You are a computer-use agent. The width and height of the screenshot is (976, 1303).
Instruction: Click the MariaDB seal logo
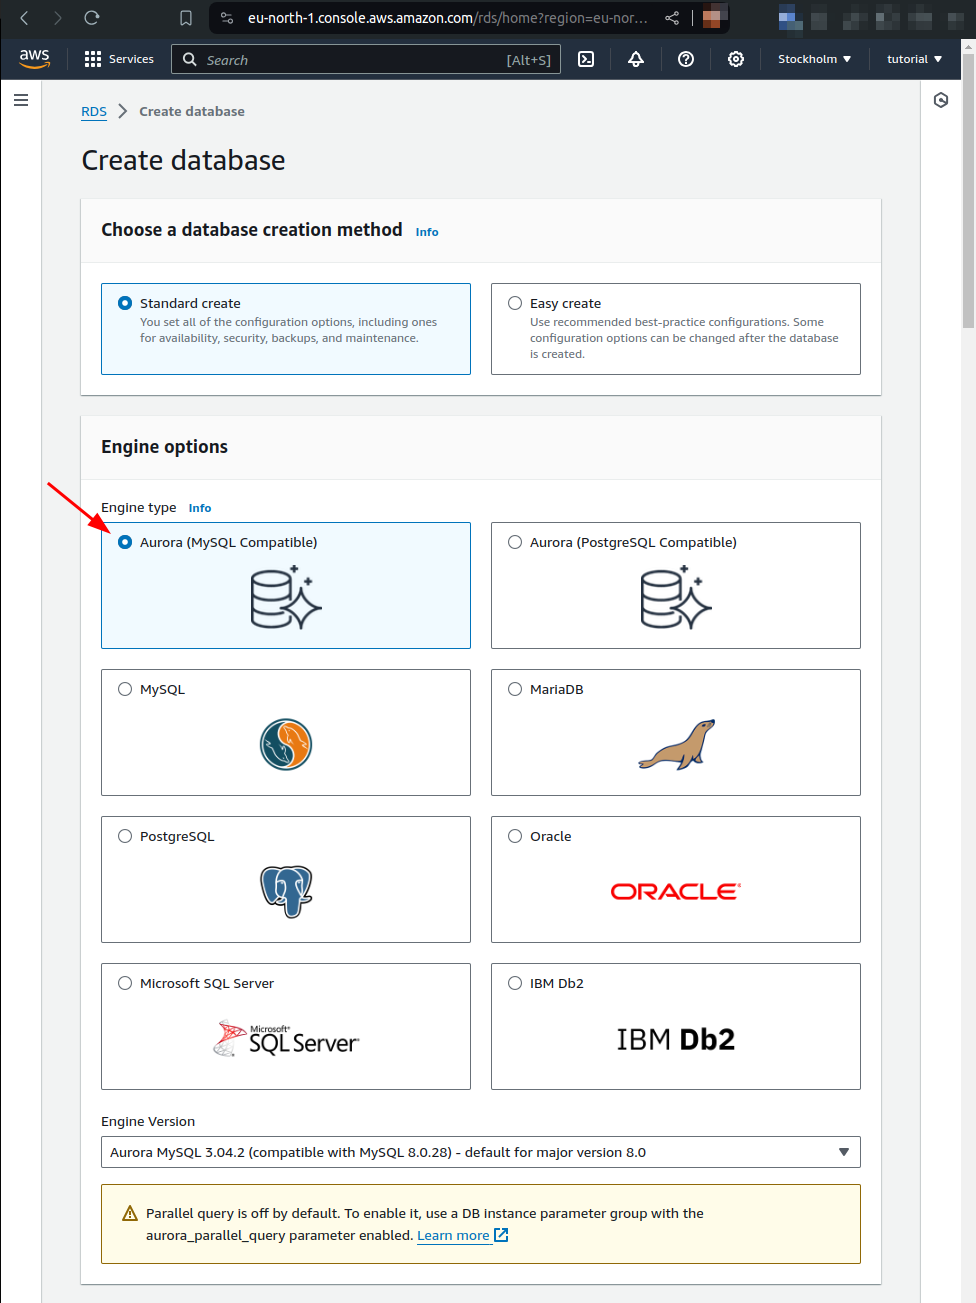point(677,744)
